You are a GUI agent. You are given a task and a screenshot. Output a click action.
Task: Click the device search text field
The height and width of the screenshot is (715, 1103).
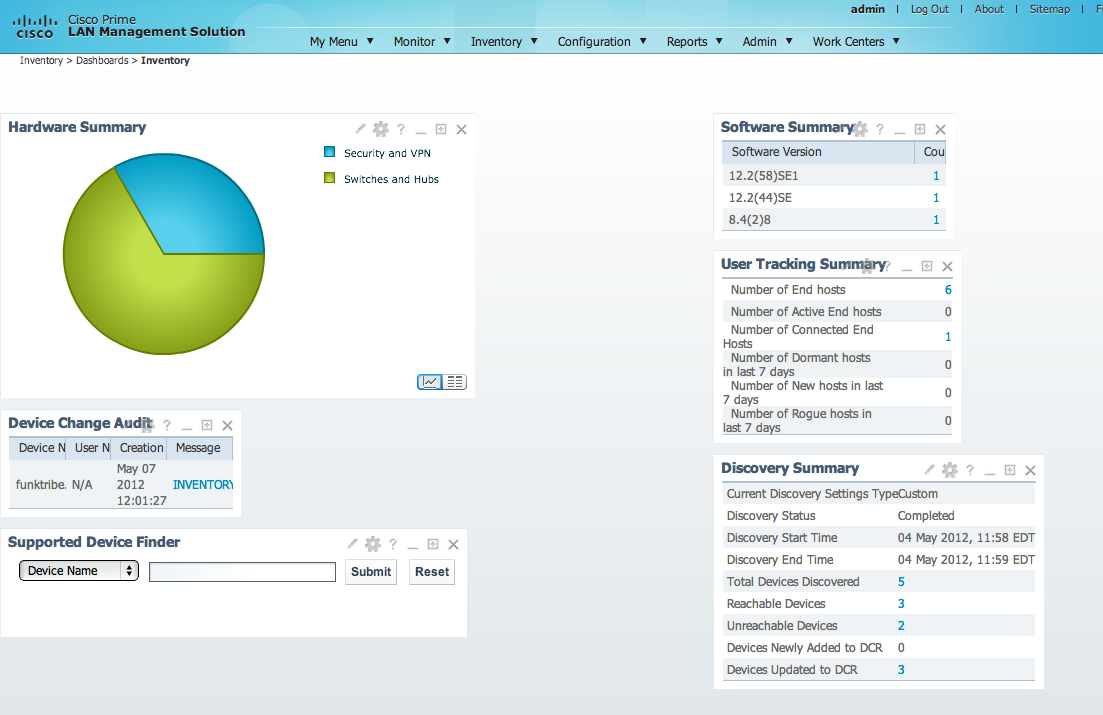[x=242, y=572]
